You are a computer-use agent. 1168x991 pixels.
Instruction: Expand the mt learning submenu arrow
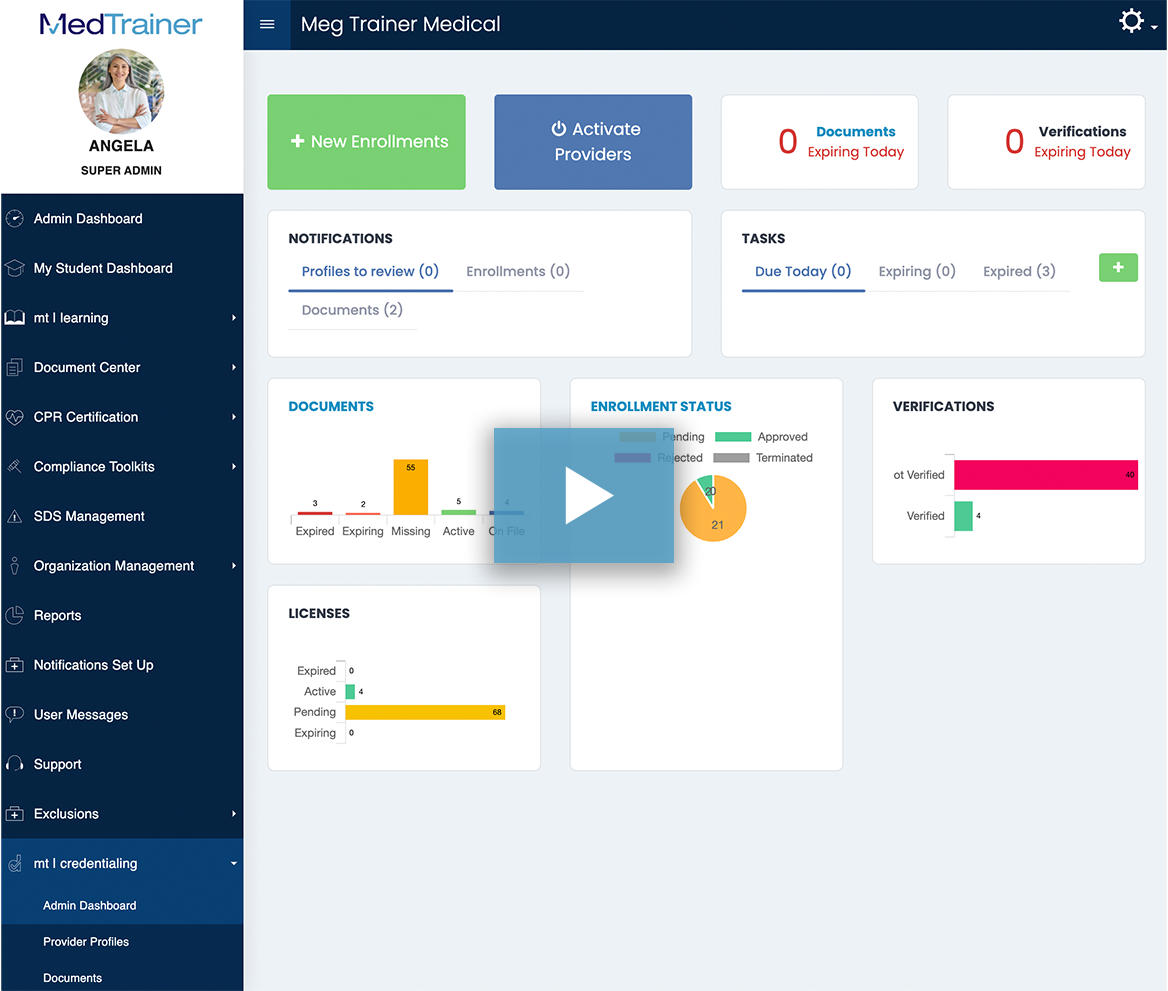(234, 317)
